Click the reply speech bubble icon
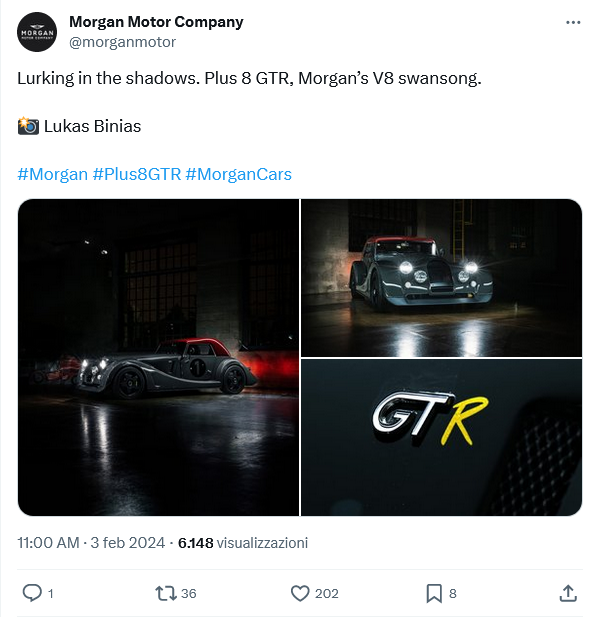This screenshot has width=598, height=617. pos(32,593)
